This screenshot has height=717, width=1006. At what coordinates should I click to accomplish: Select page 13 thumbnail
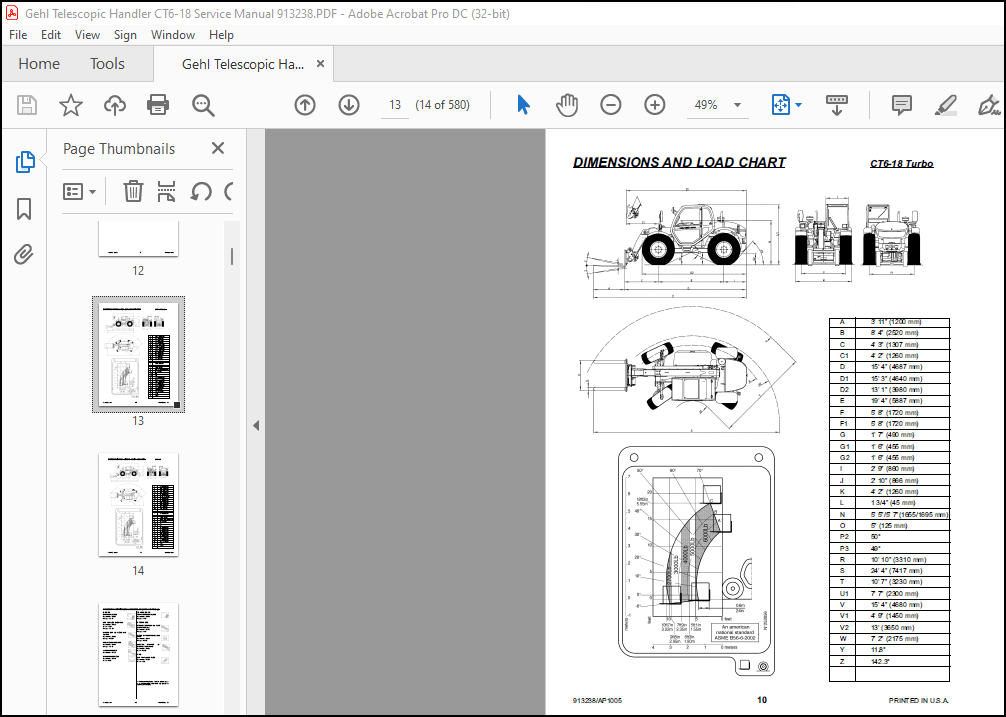point(139,355)
